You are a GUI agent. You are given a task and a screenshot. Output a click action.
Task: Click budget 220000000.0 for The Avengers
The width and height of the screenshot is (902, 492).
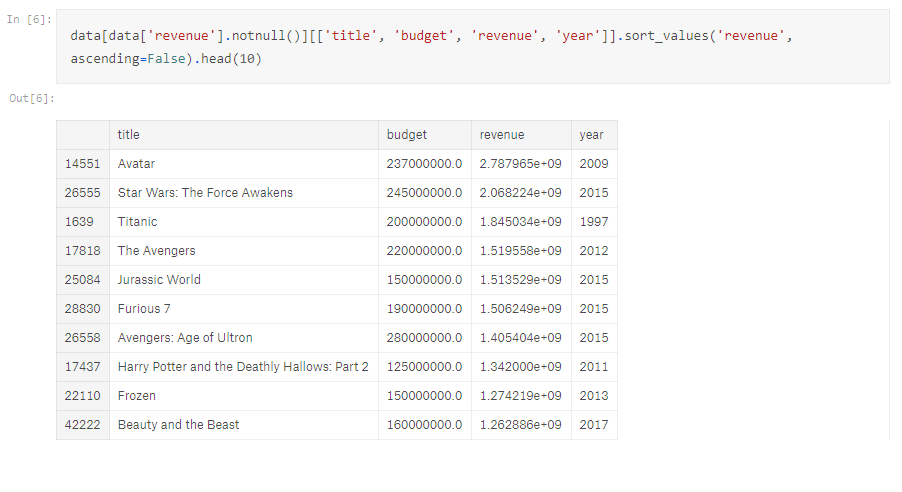[425, 251]
